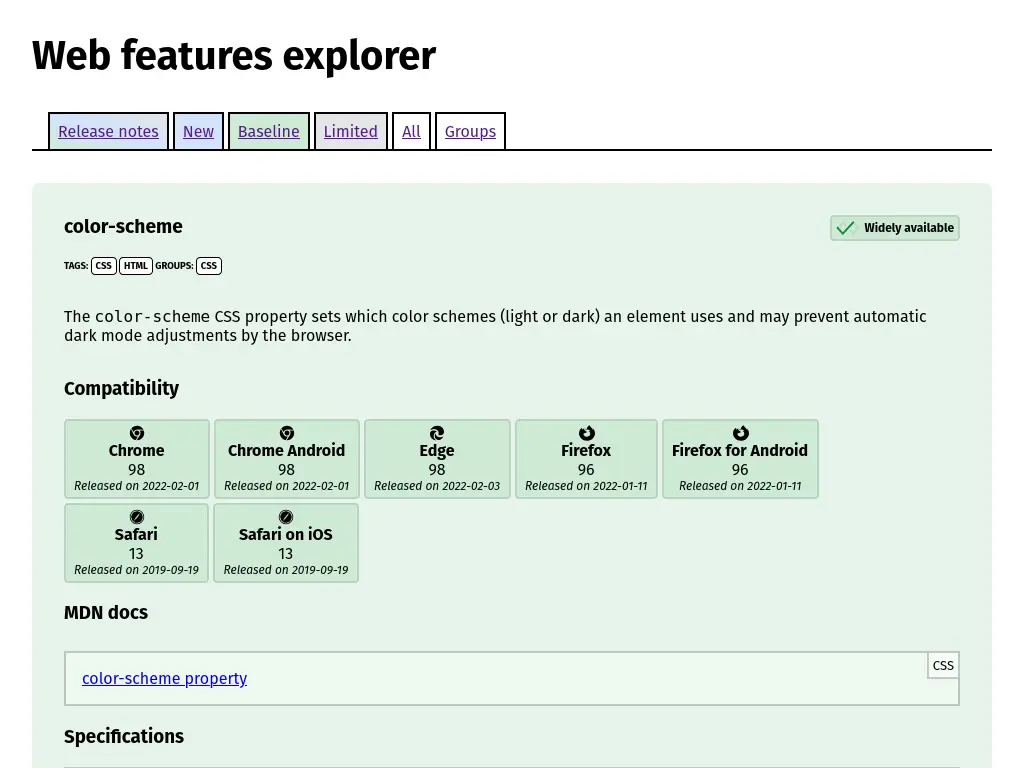Screen dimensions: 1024x768
Task: Open the color-scheme property MDN link
Action: click(x=164, y=678)
